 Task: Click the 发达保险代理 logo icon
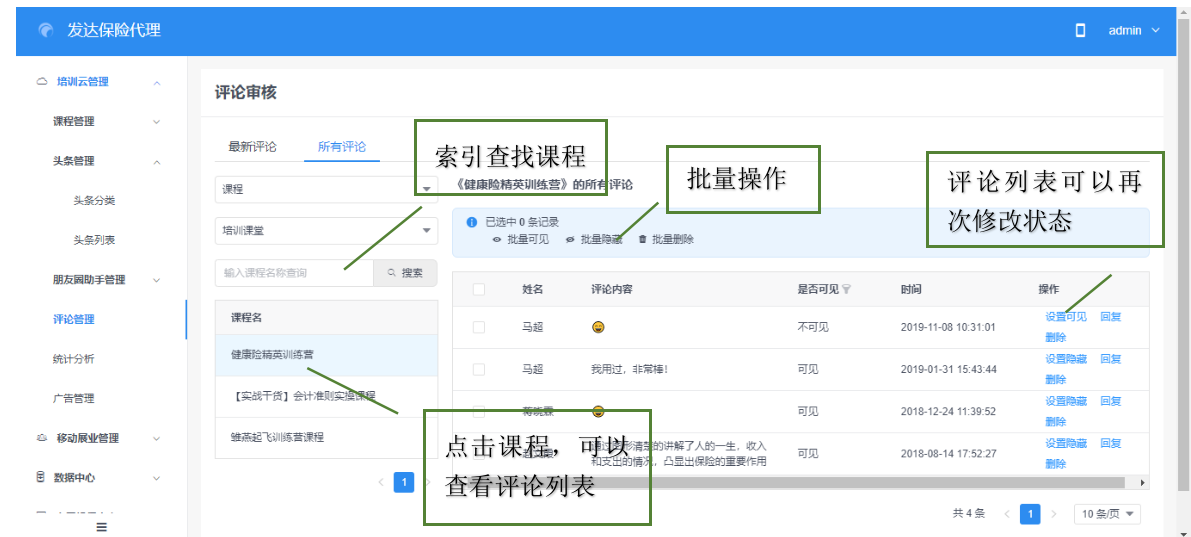pyautogui.click(x=46, y=30)
